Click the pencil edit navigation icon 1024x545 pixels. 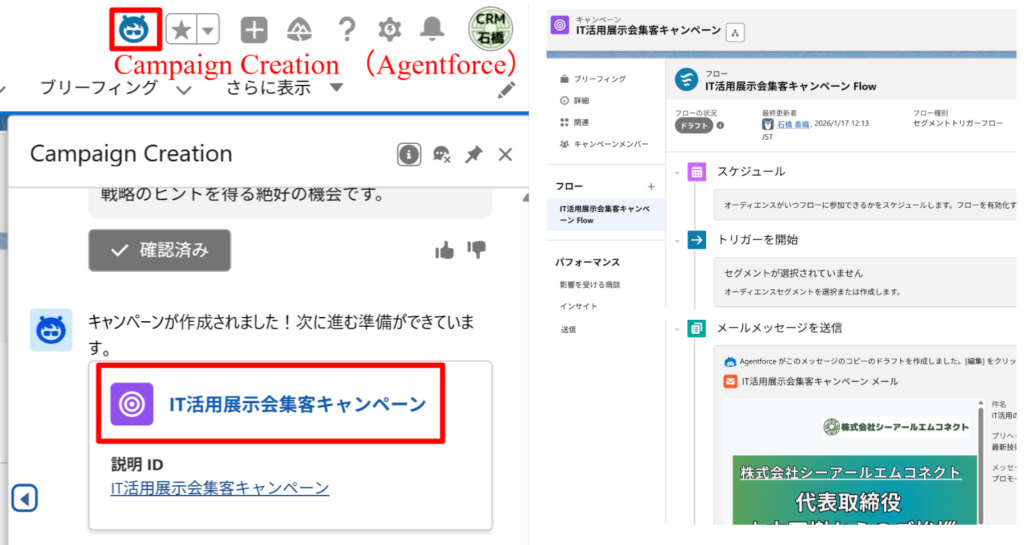click(506, 90)
